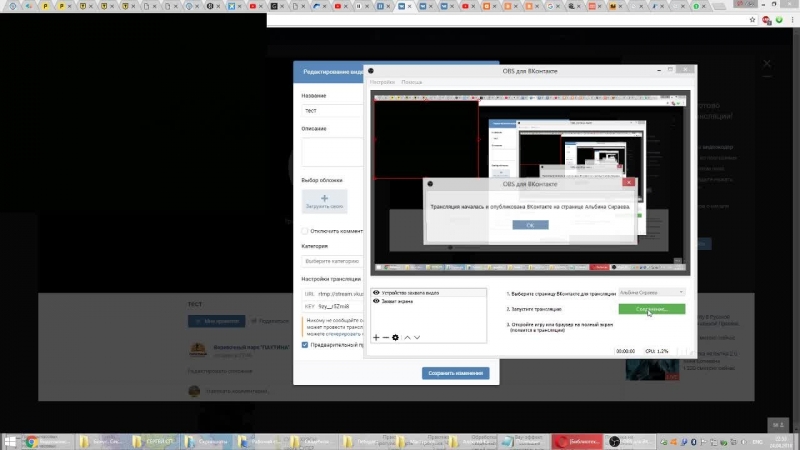Click the OBS logo in the main window title bar
Viewport: 800px width, 450px height.
[x=371, y=71]
